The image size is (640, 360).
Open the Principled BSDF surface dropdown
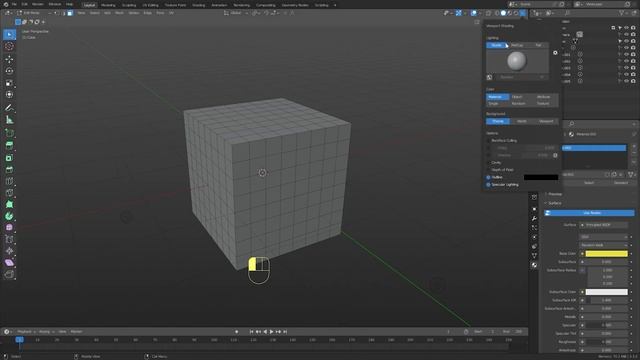[603, 225]
